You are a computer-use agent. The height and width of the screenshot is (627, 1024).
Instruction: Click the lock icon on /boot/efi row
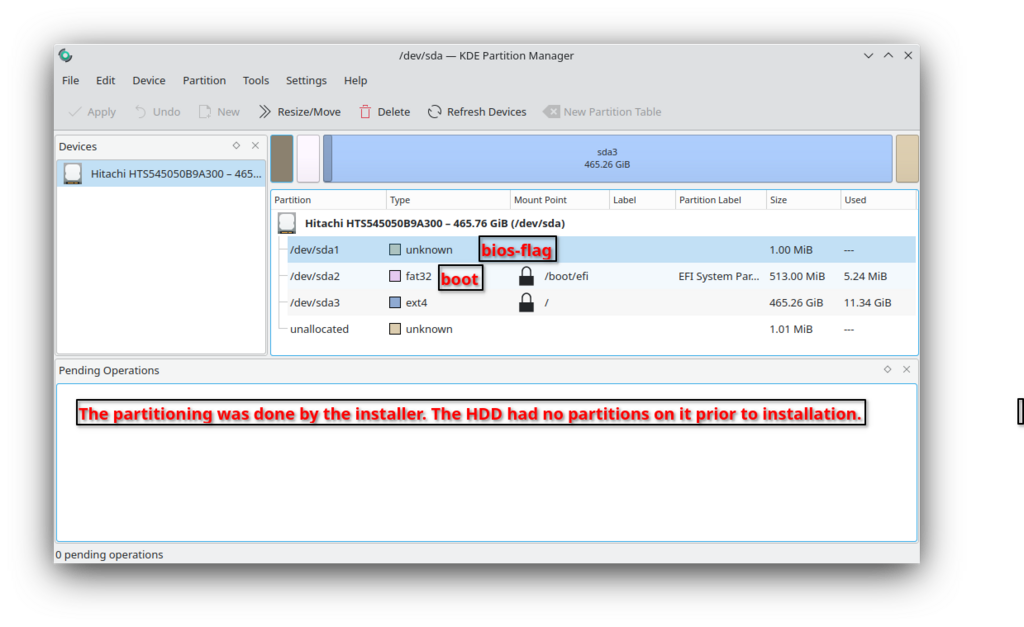tap(526, 276)
